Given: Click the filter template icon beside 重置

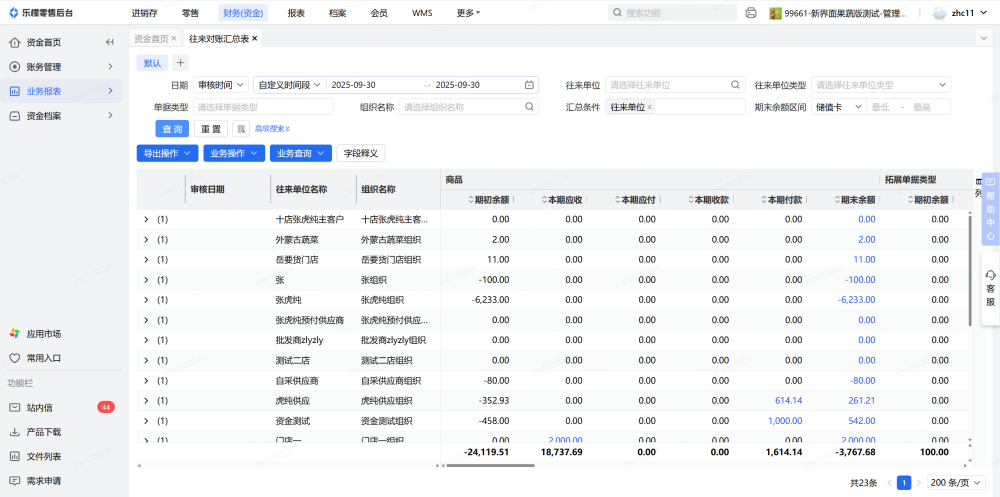Looking at the screenshot, I should point(240,129).
